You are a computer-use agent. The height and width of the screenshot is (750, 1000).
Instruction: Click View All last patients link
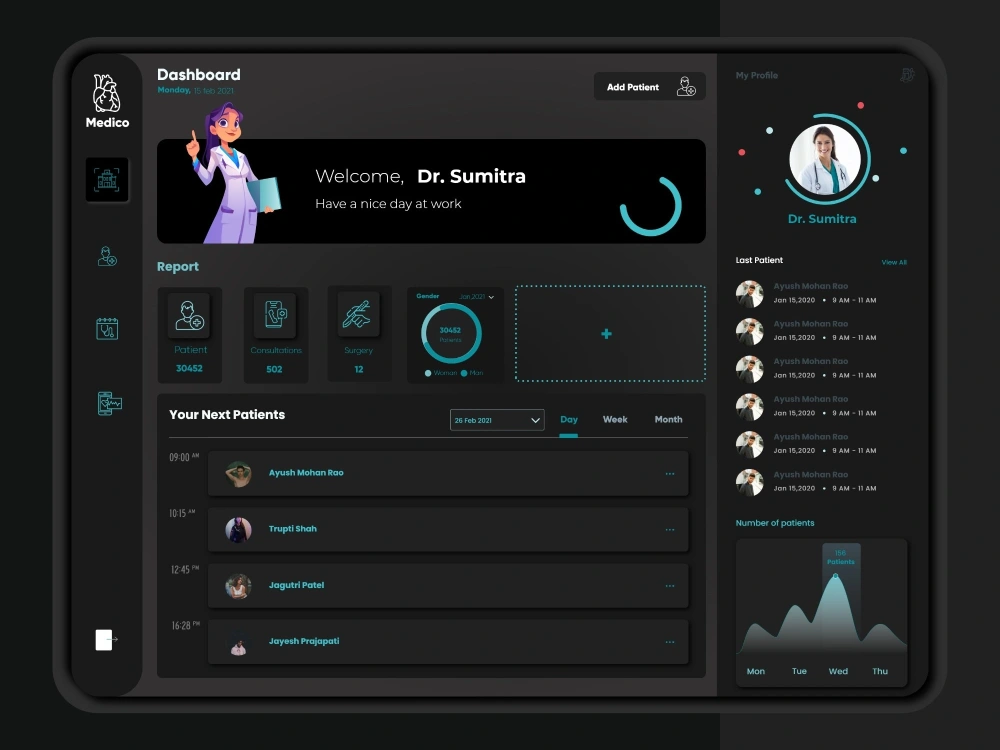point(894,262)
